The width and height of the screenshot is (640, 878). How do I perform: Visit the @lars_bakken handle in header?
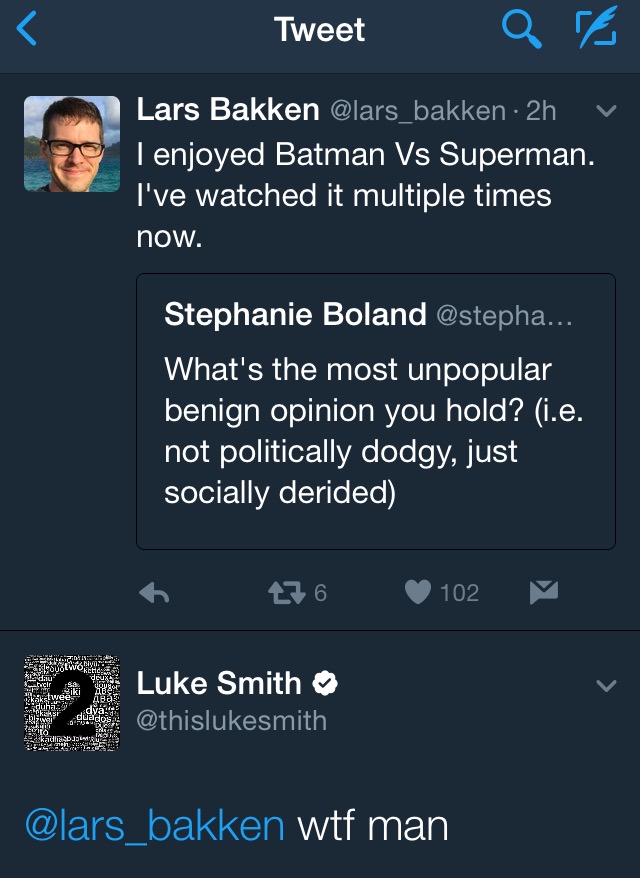point(418,111)
